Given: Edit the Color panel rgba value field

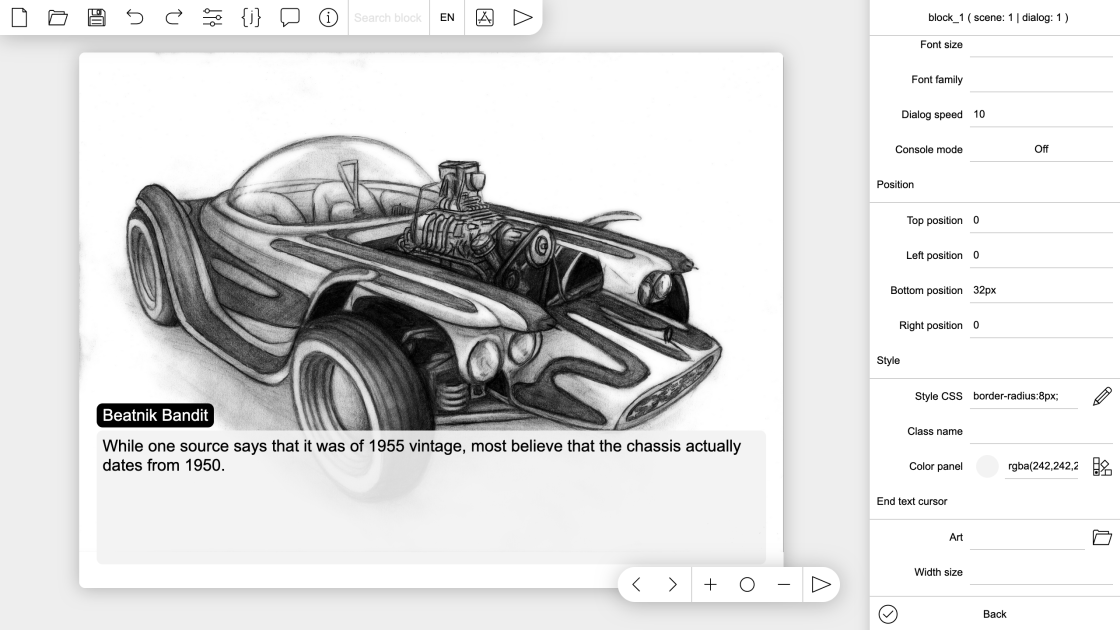Looking at the screenshot, I should 1041,466.
